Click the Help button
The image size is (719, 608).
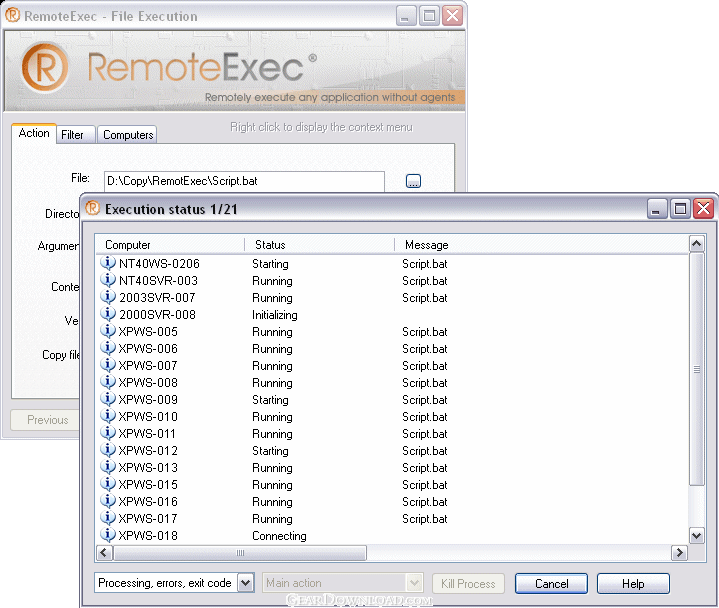633,583
